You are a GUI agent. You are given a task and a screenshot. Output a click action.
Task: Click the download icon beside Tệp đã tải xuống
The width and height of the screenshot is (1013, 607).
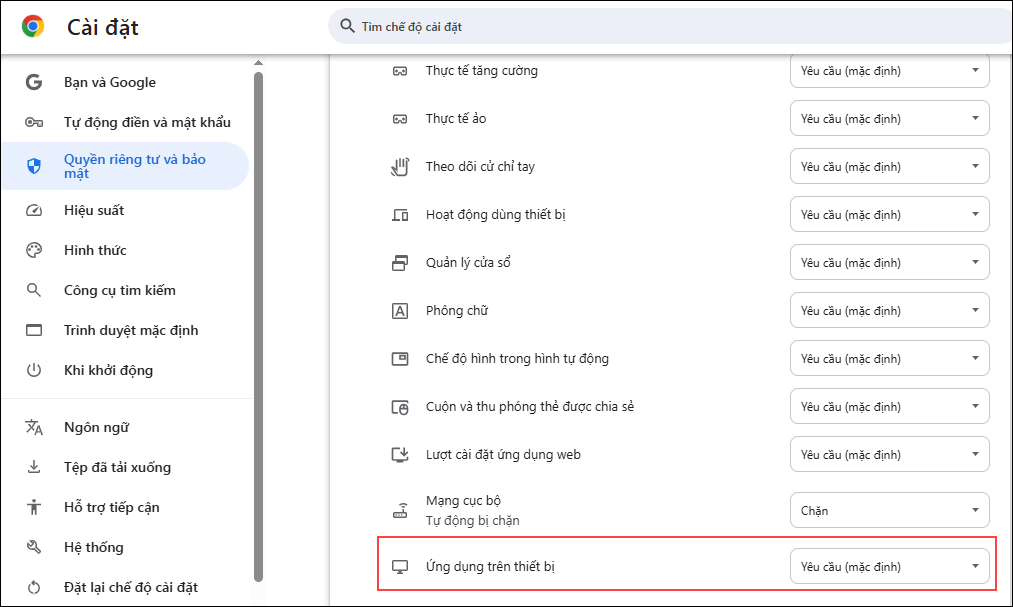click(x=34, y=467)
